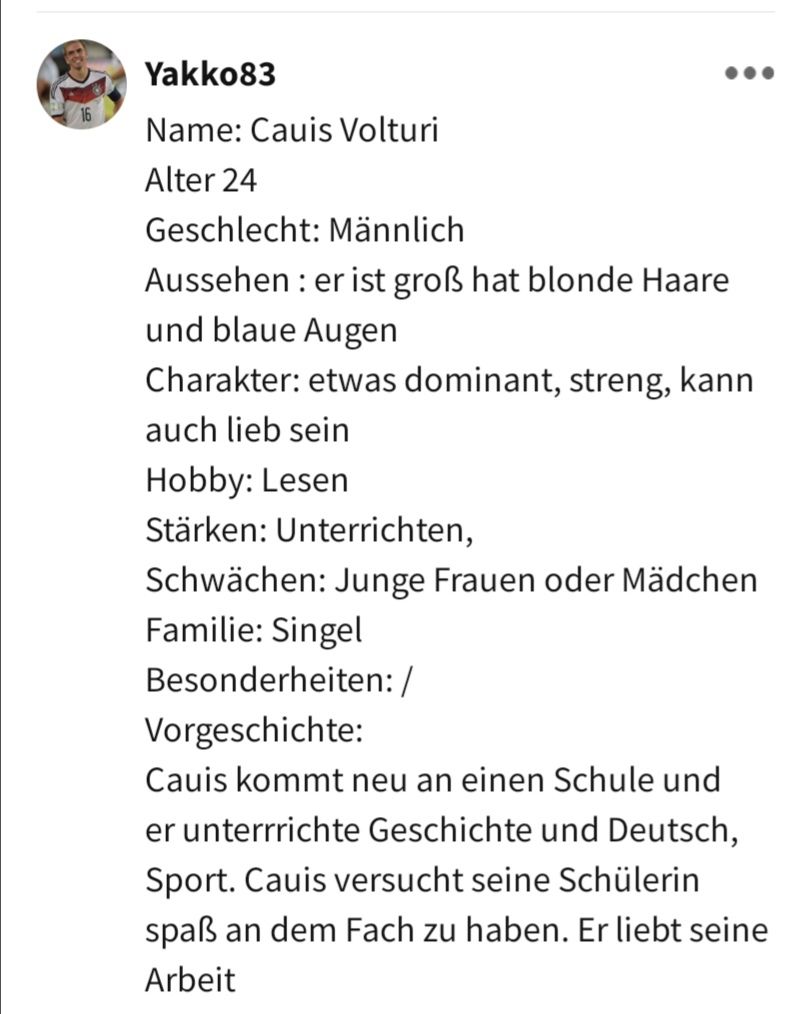Screen dimensions: 810x1014
Task: Select the final word 'Arbeit'
Action: [x=191, y=980]
